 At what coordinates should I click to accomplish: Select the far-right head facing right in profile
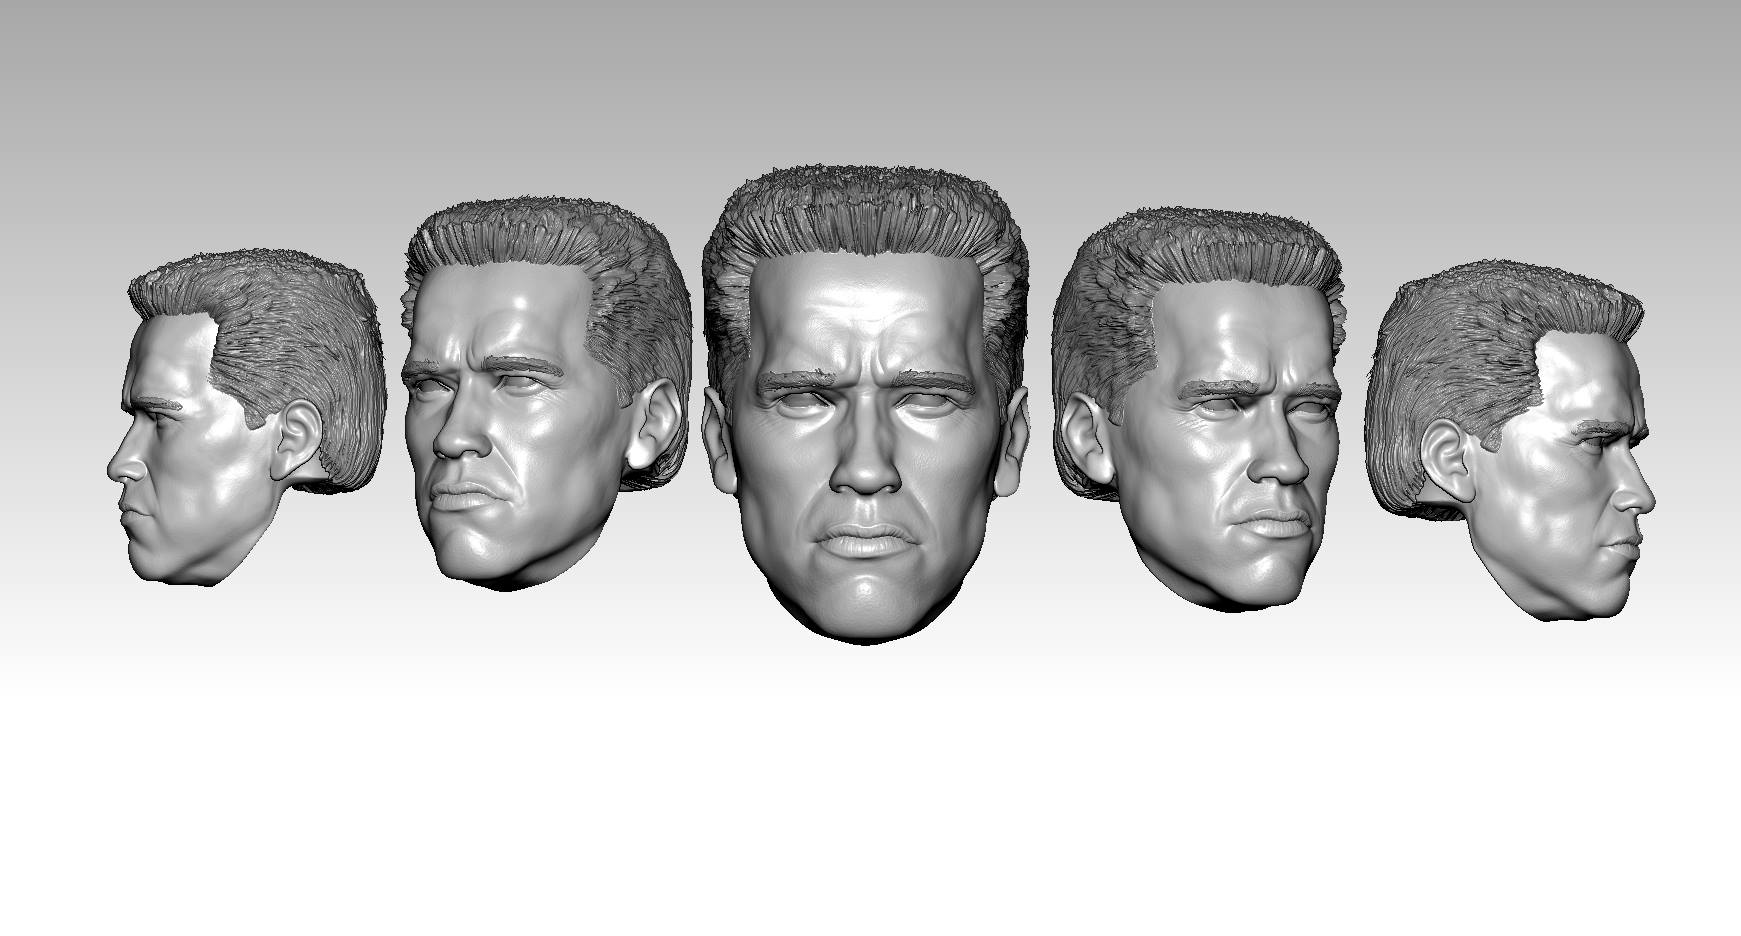pyautogui.click(x=1510, y=440)
